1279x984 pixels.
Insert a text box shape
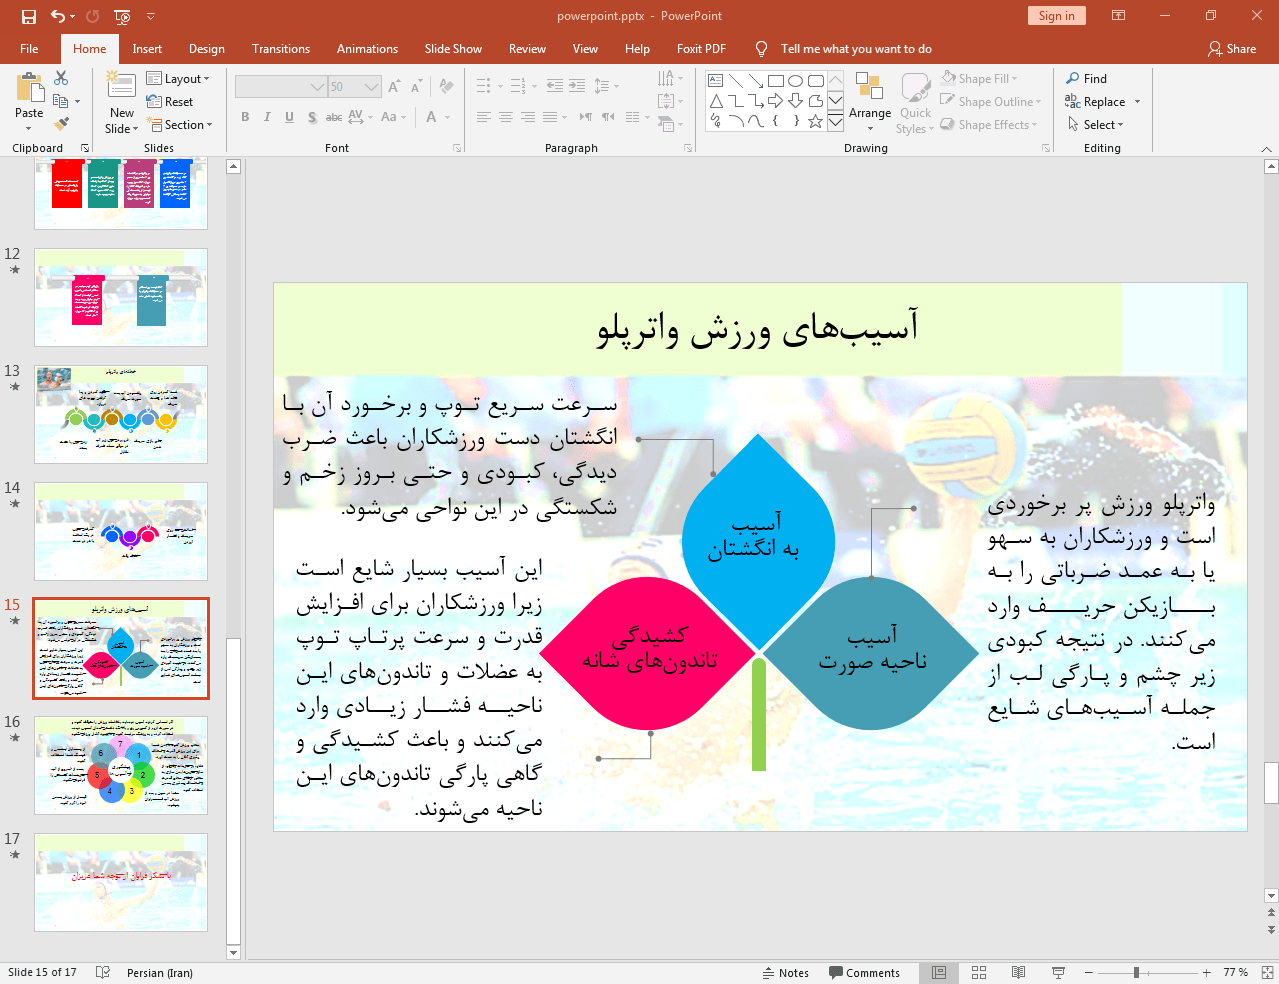point(716,81)
